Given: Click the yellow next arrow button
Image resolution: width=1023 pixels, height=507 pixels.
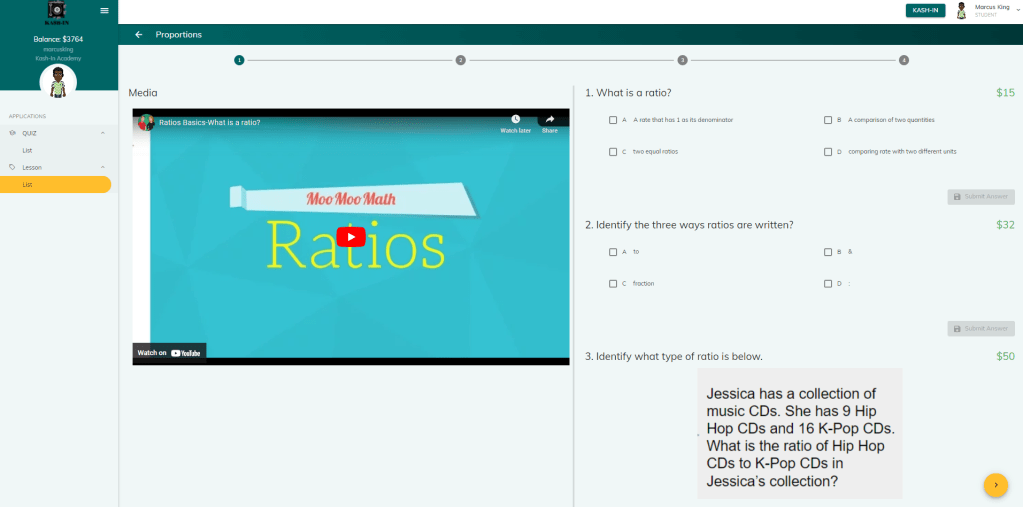Looking at the screenshot, I should [995, 484].
